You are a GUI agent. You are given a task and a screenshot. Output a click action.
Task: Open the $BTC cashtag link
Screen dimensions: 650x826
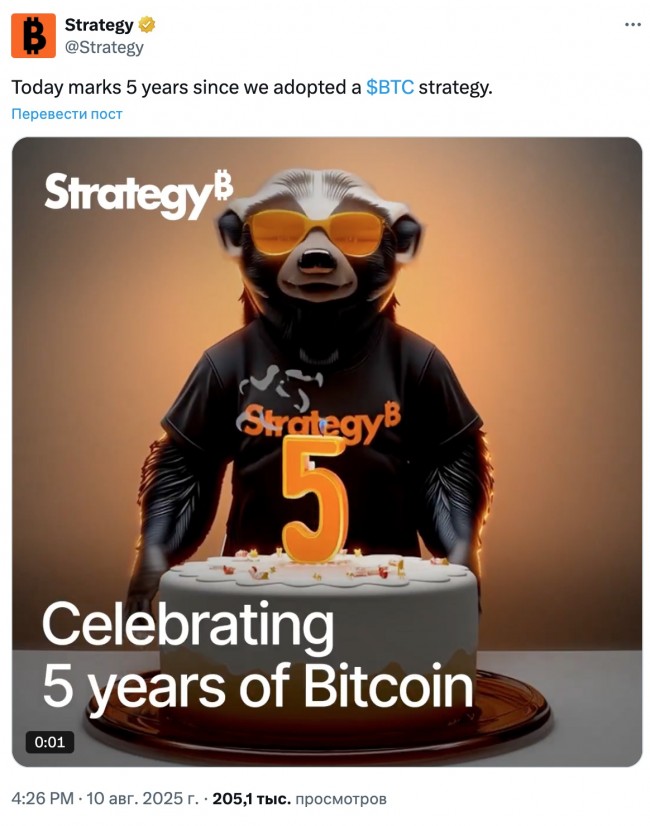coord(390,87)
